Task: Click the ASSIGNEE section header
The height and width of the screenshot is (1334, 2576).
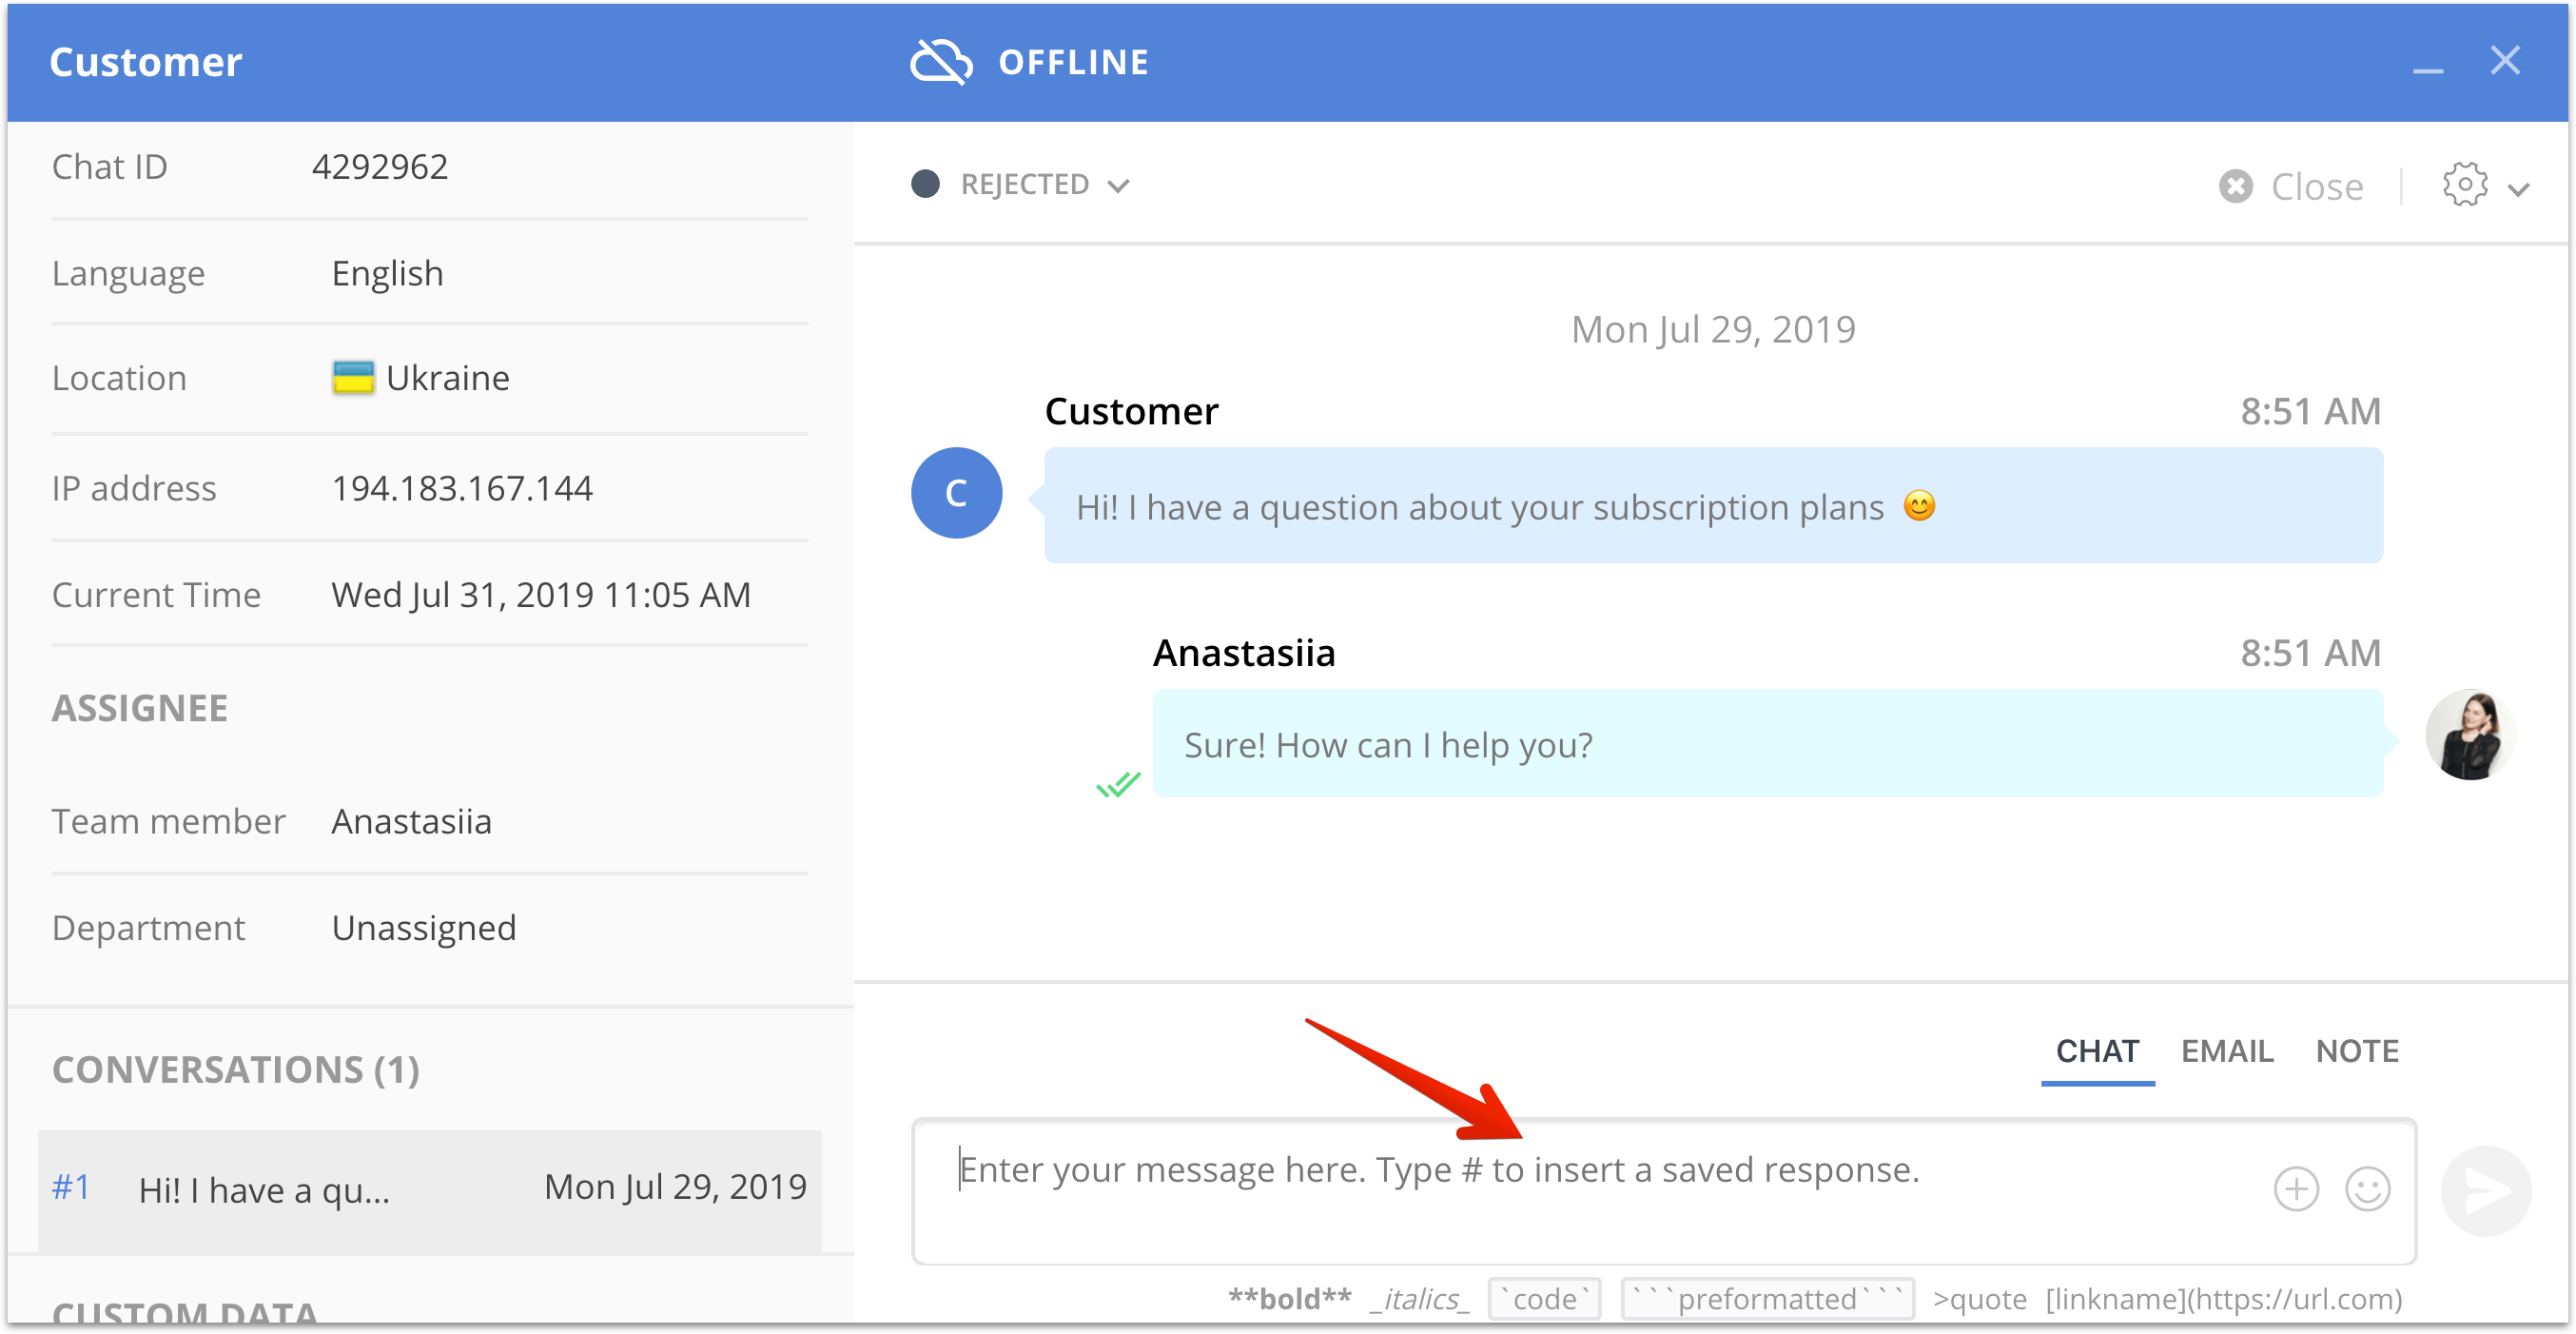Action: 140,708
